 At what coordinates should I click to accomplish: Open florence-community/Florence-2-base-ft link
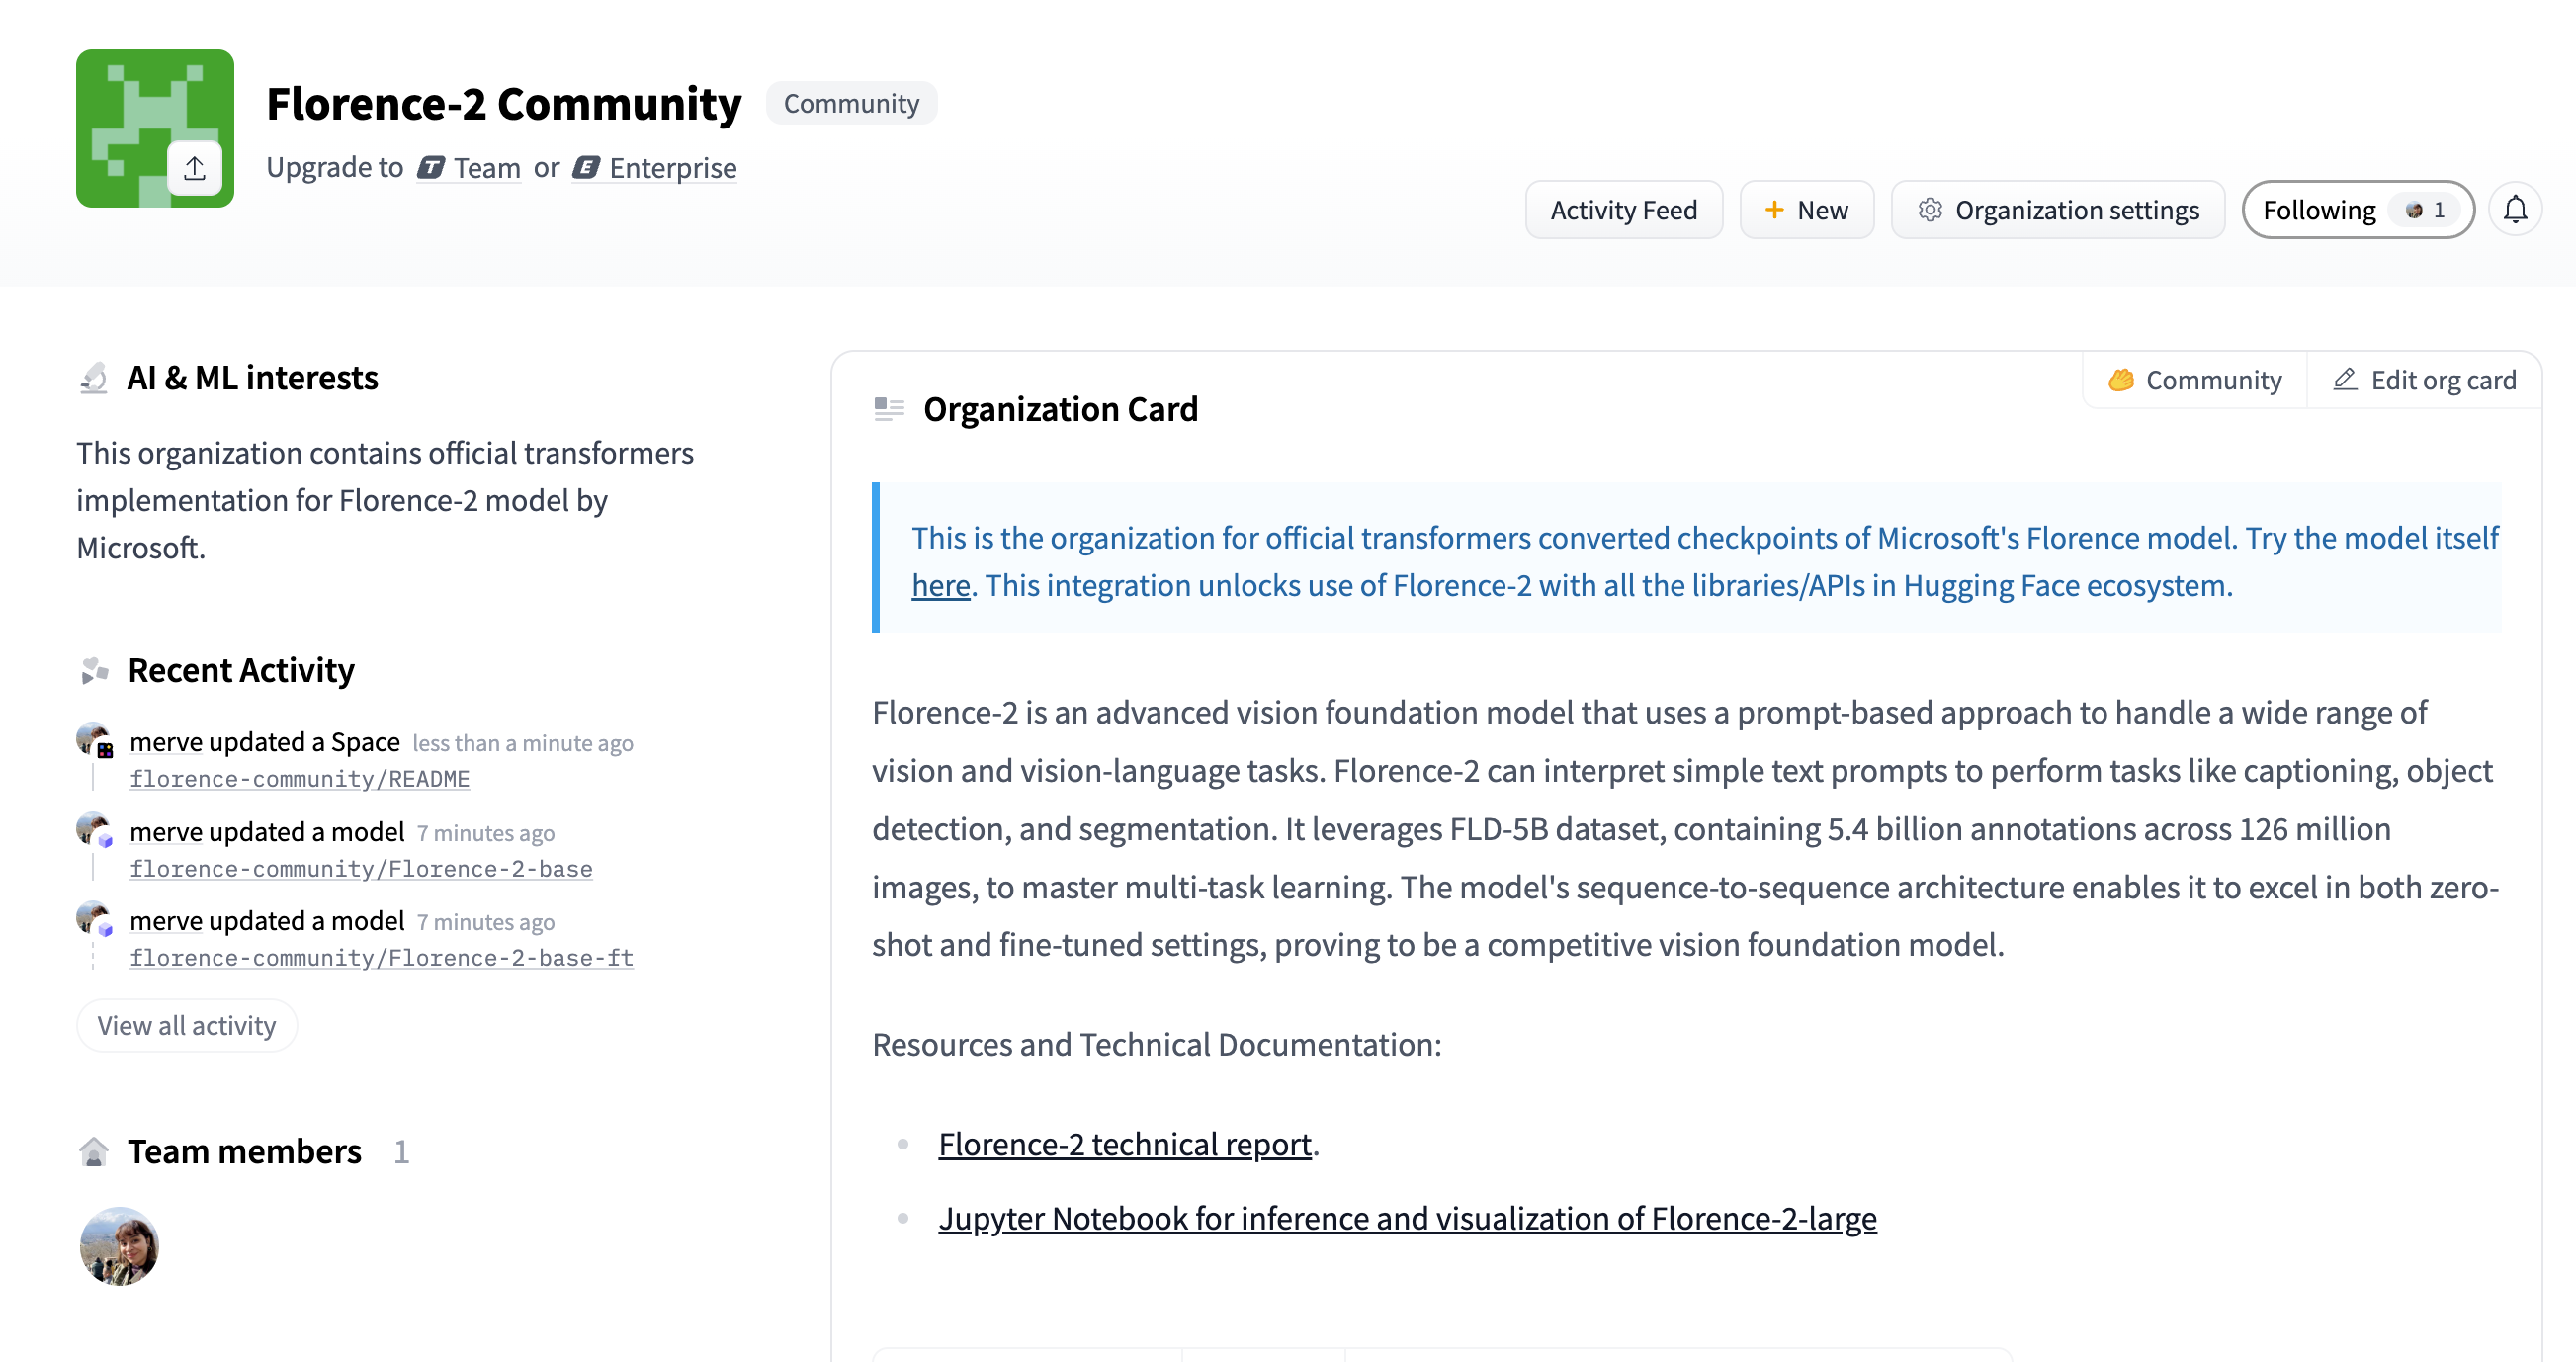381,958
